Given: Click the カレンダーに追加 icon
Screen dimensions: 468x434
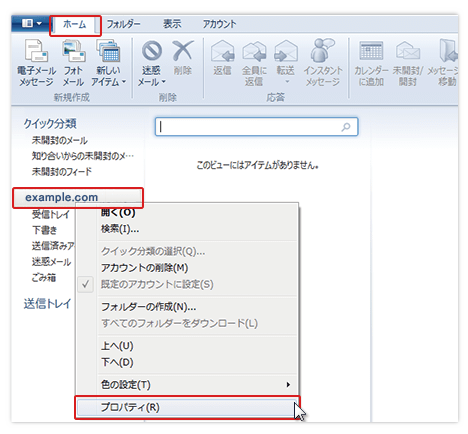Looking at the screenshot, I should (371, 50).
